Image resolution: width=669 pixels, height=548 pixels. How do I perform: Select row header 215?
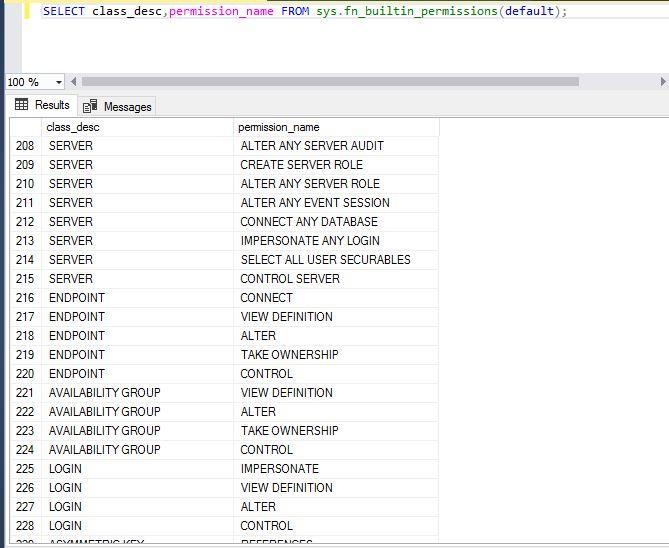[x=25, y=279]
